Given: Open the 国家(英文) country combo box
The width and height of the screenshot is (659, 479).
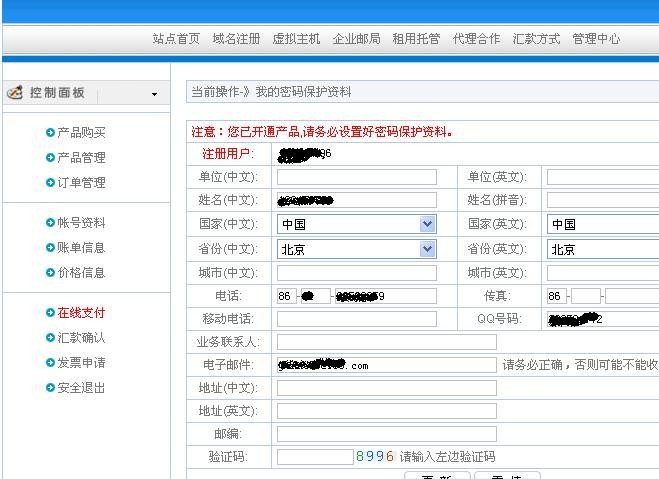Looking at the screenshot, I should (602, 224).
